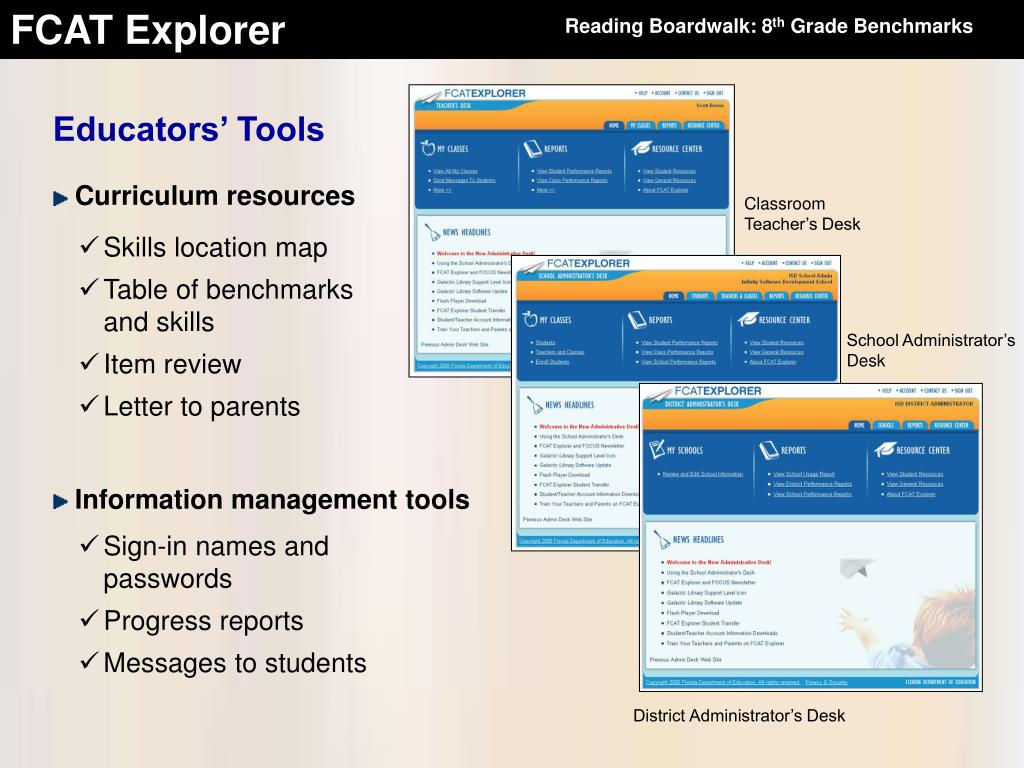Click Flash Player Download headline on District Desk

coord(692,613)
